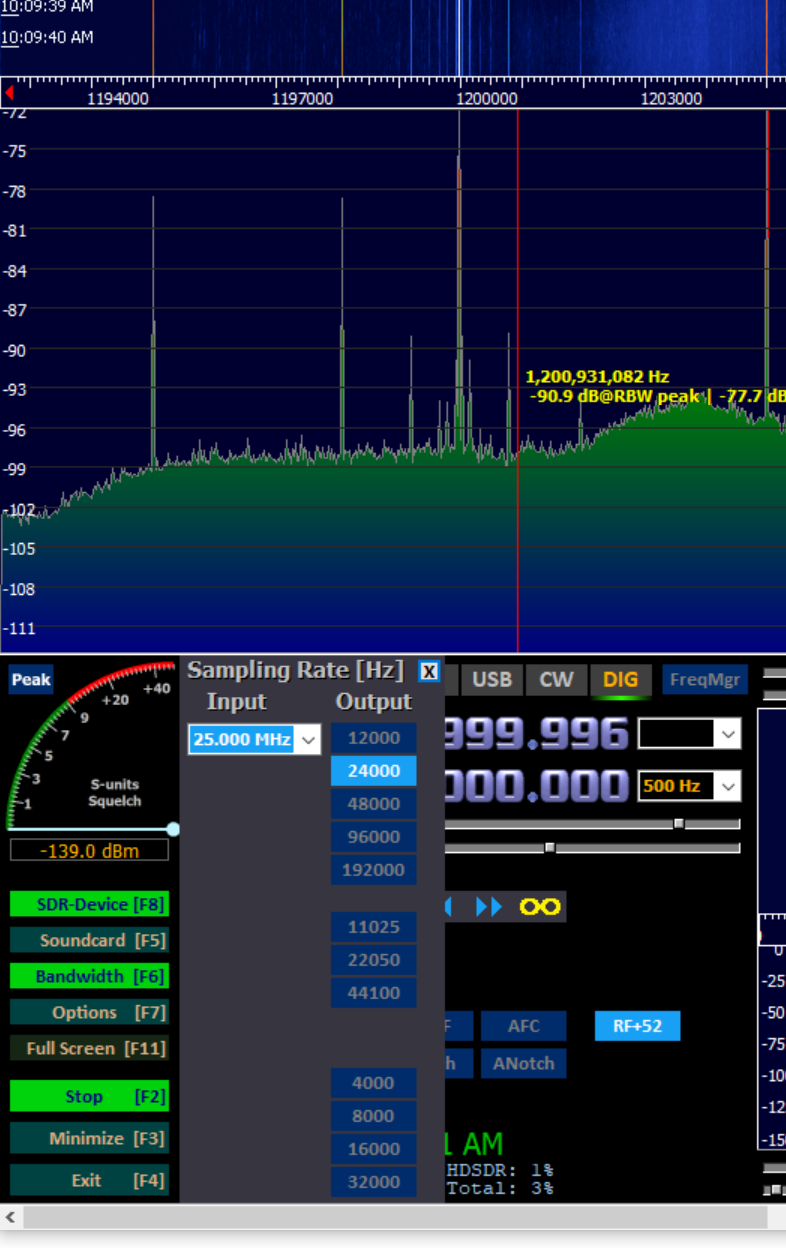Close the Sampling Rate panel
The height and width of the screenshot is (1248, 786).
pyautogui.click(x=429, y=671)
